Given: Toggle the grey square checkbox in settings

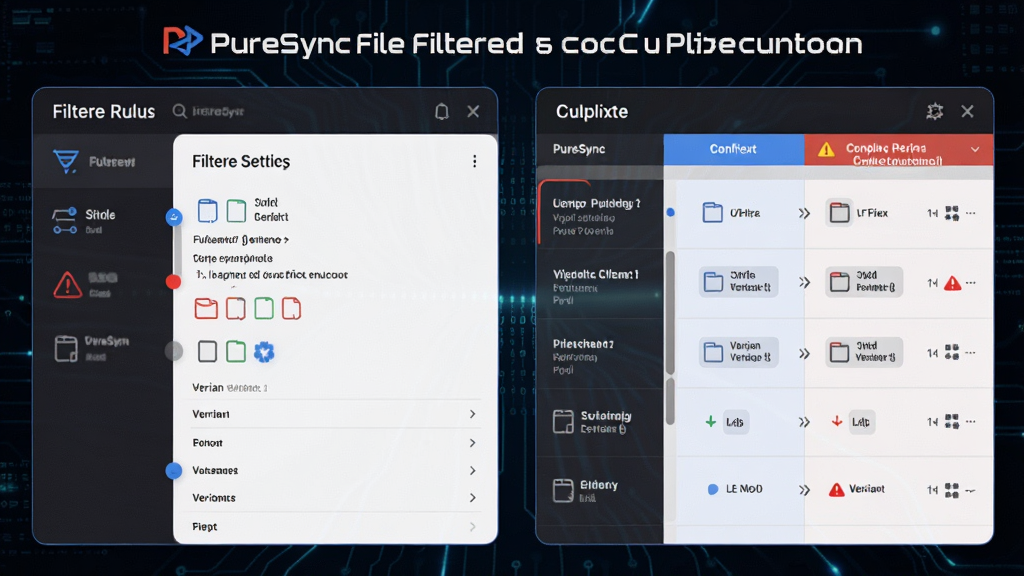Looking at the screenshot, I should (x=207, y=351).
